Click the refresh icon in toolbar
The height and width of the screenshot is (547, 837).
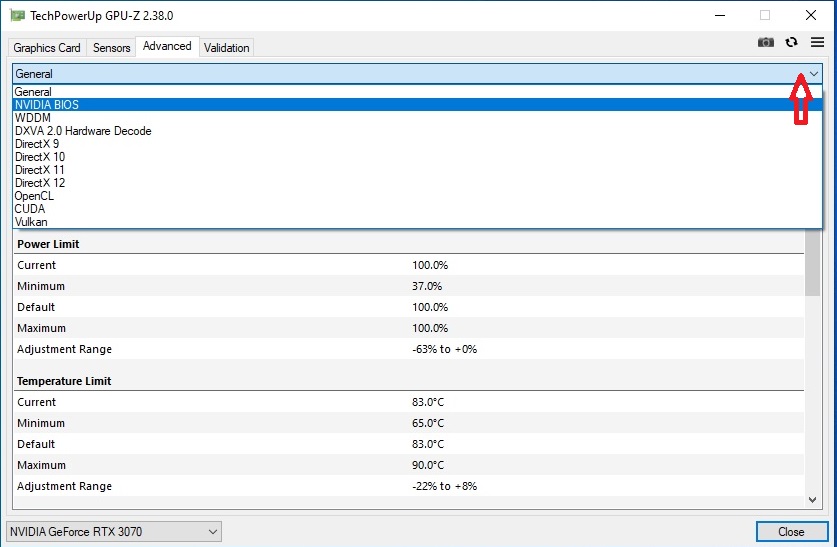coord(791,42)
